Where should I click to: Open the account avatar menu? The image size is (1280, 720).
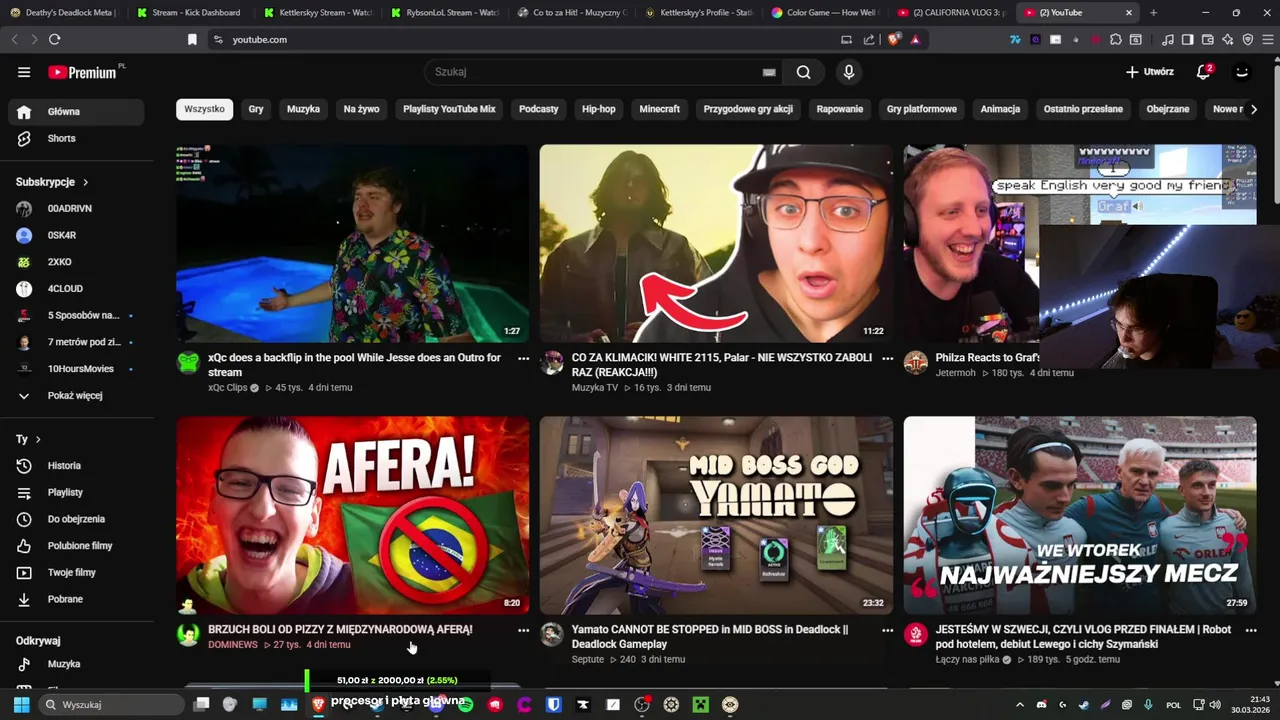[x=1242, y=72]
